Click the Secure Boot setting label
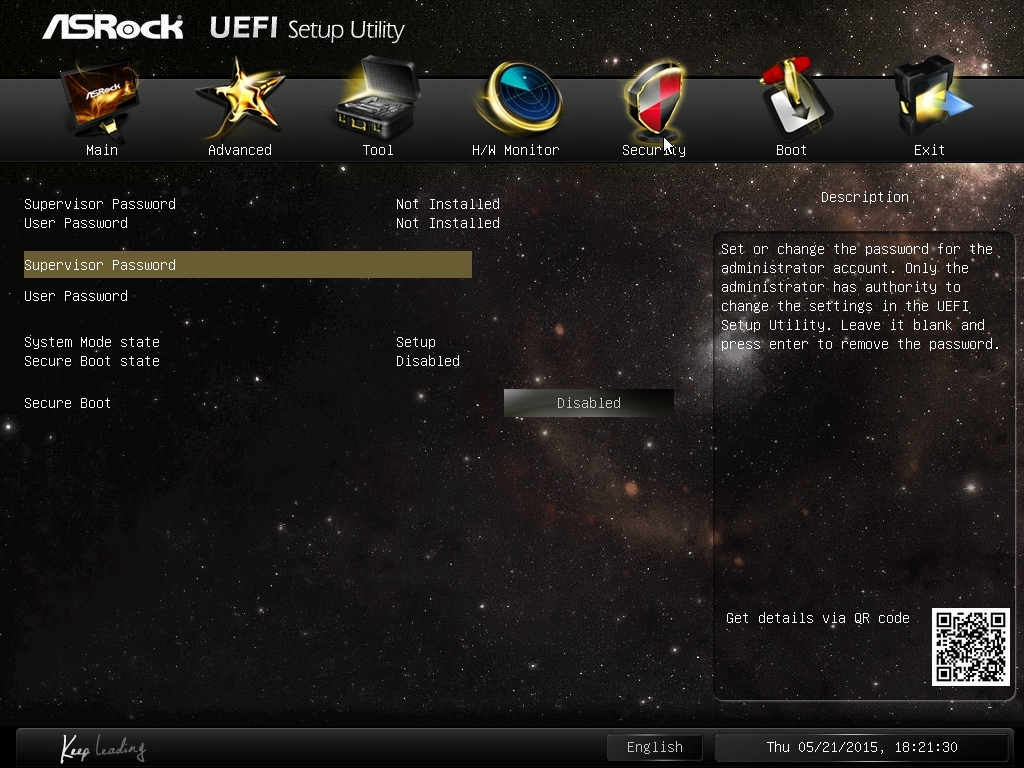Viewport: 1024px width, 768px height. click(x=67, y=403)
